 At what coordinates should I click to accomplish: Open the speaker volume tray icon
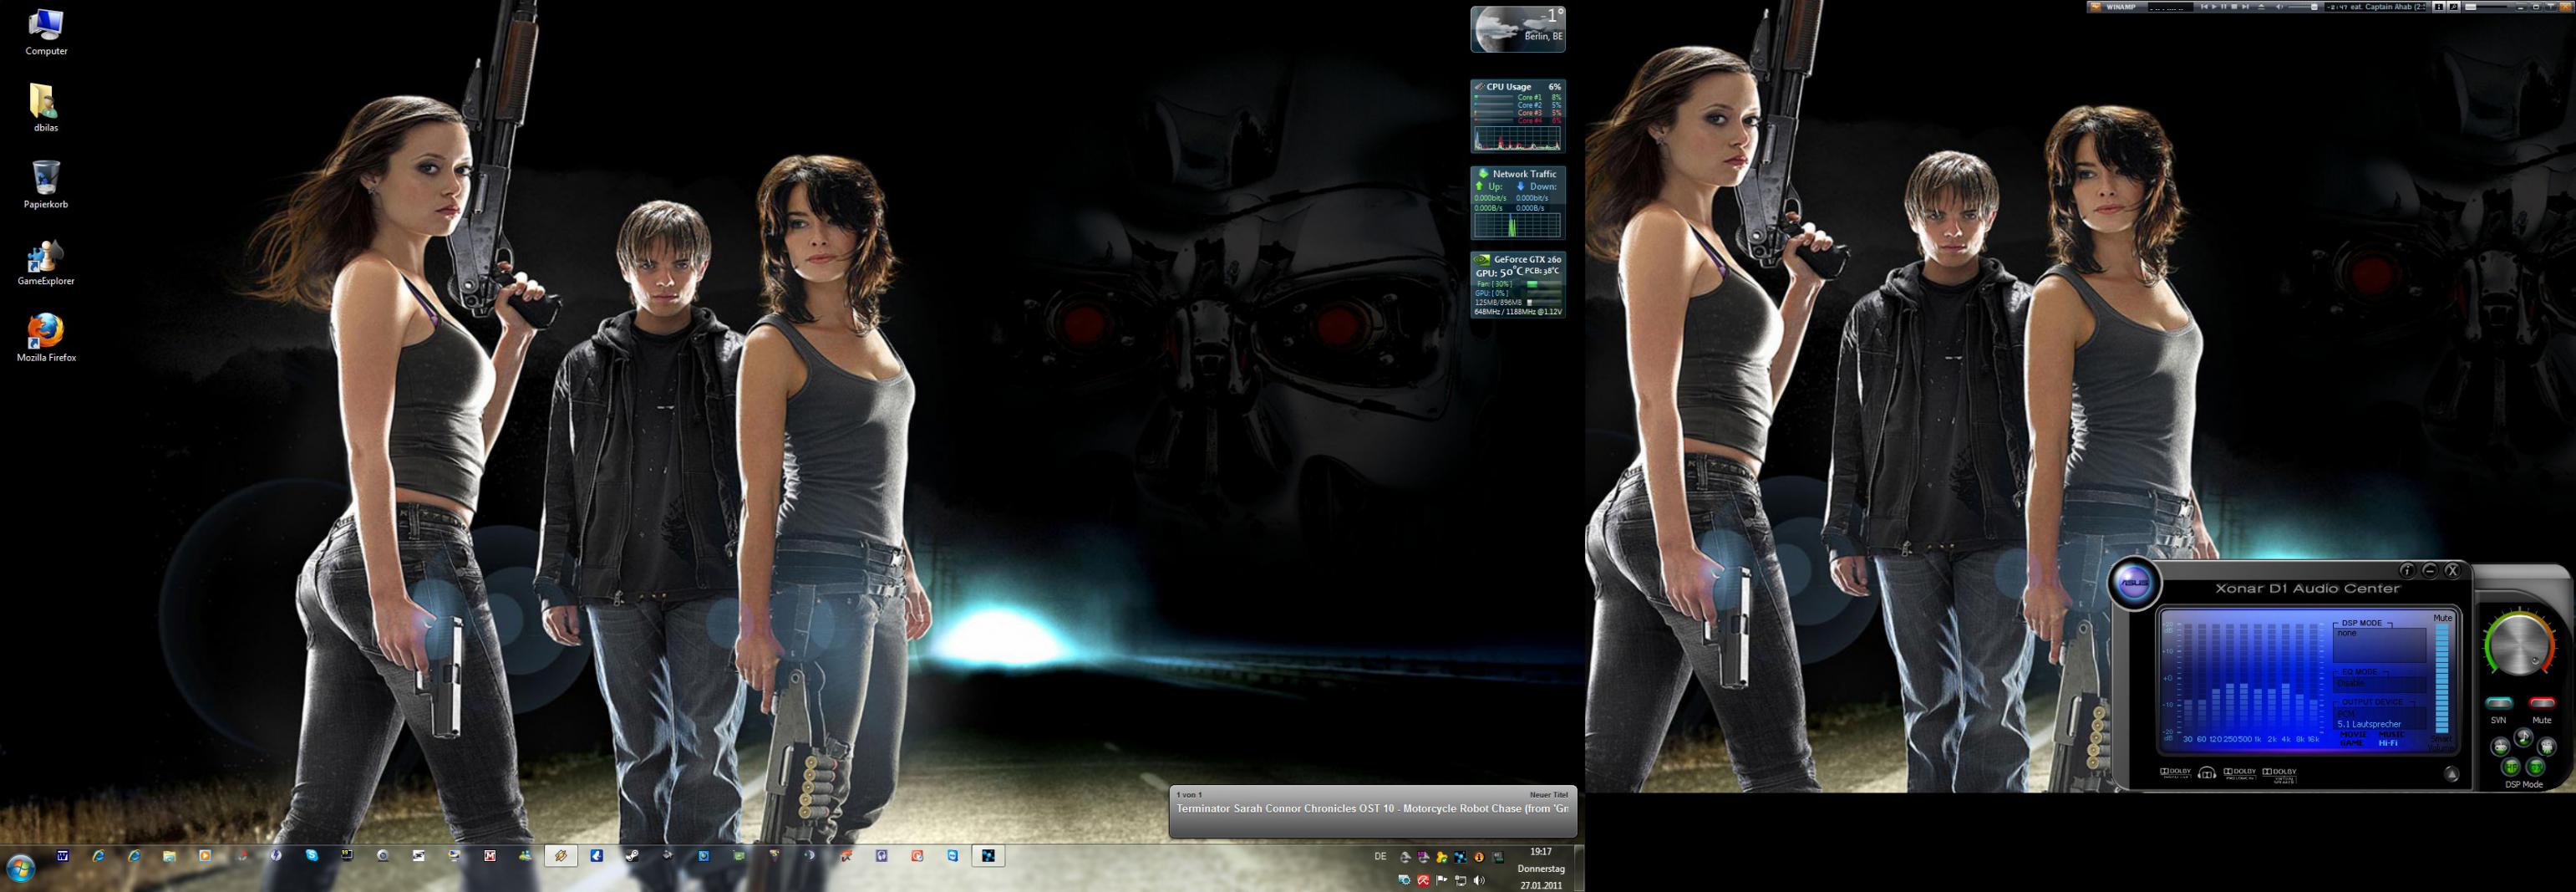pos(1479,880)
